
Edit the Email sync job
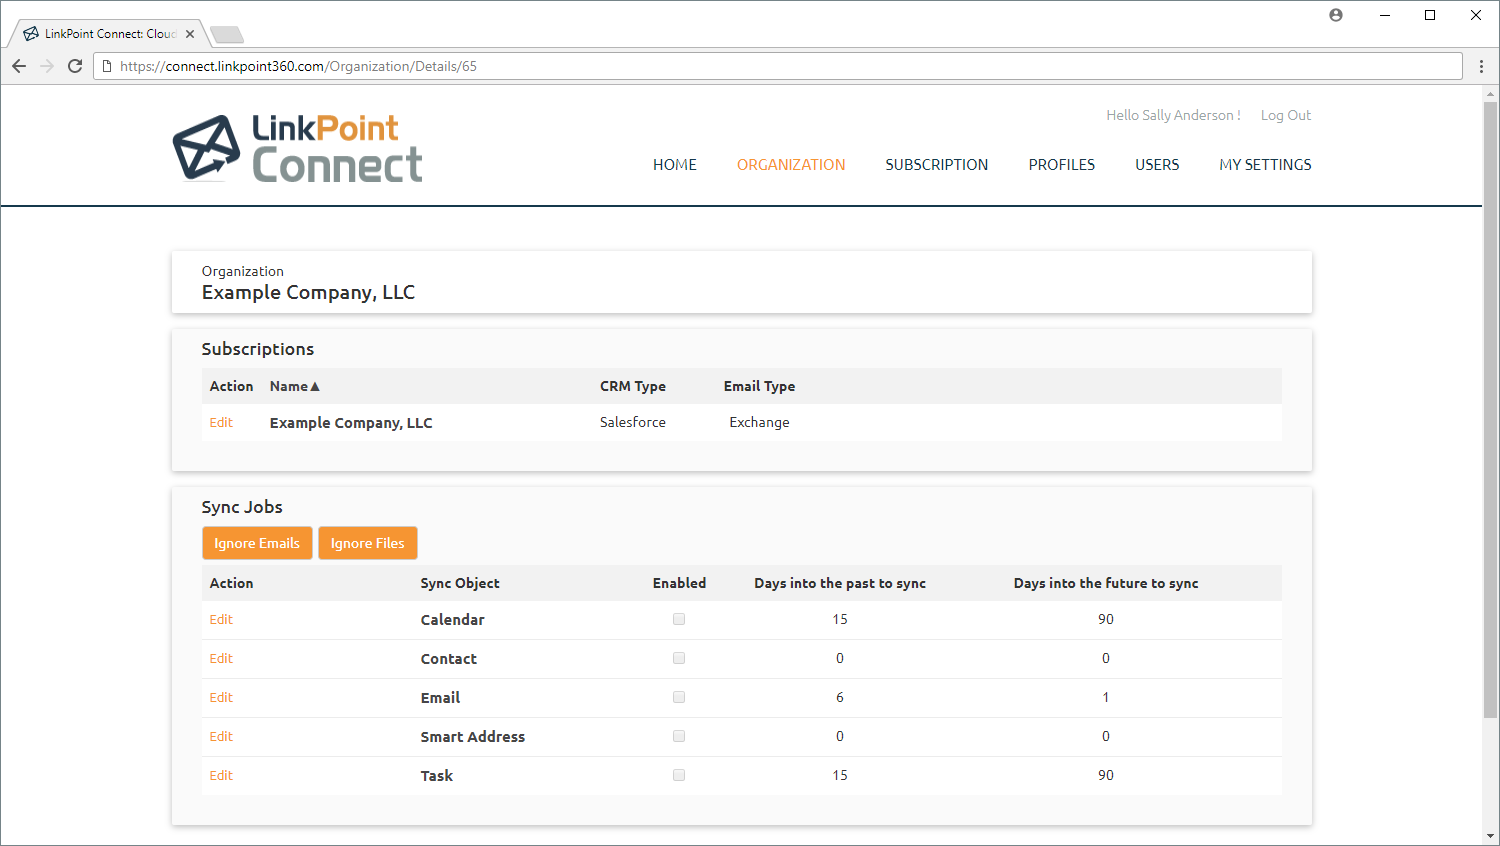point(221,697)
